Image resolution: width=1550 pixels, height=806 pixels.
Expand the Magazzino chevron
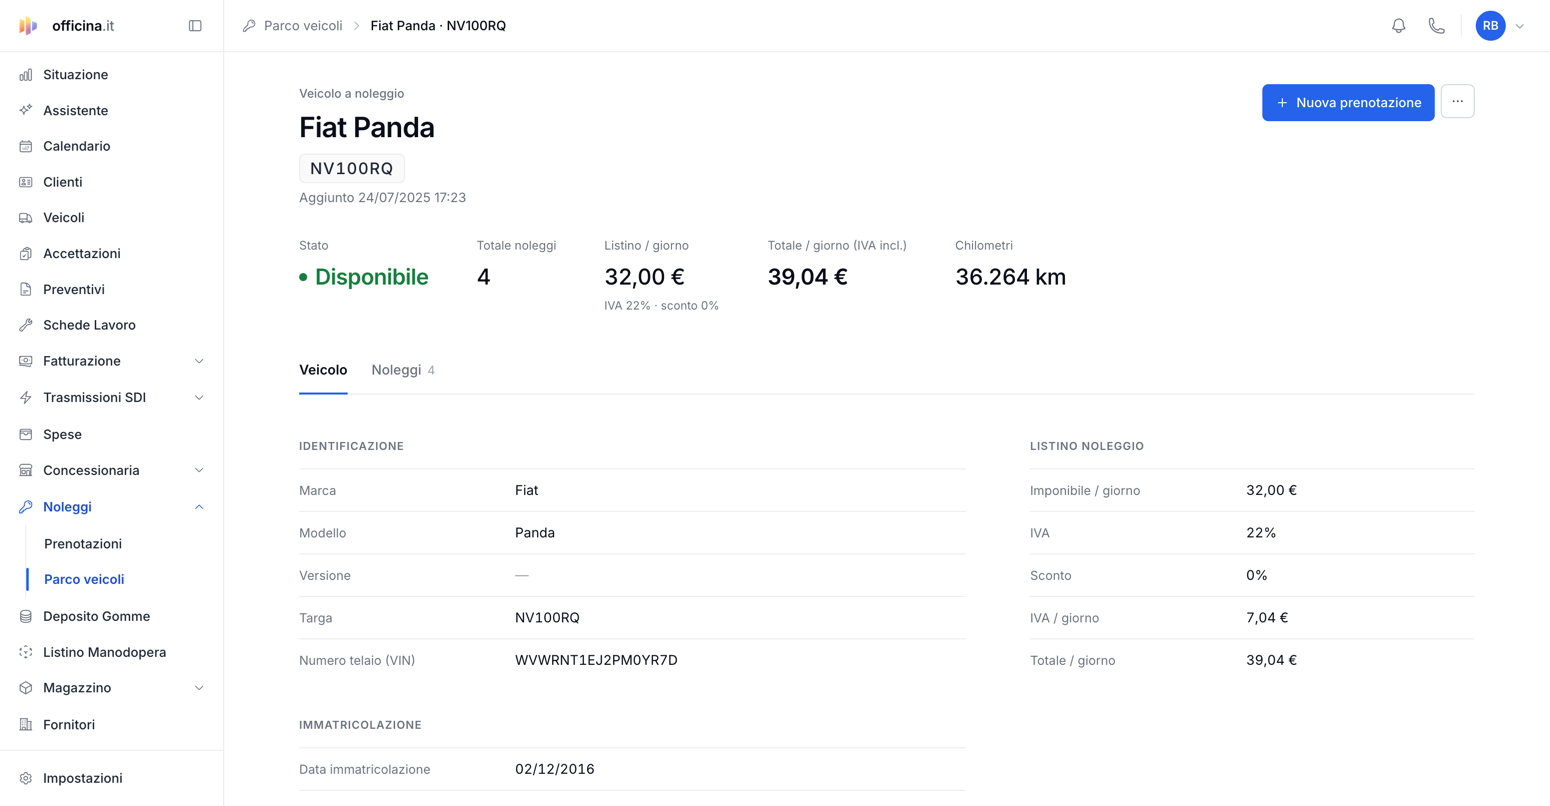pos(199,688)
